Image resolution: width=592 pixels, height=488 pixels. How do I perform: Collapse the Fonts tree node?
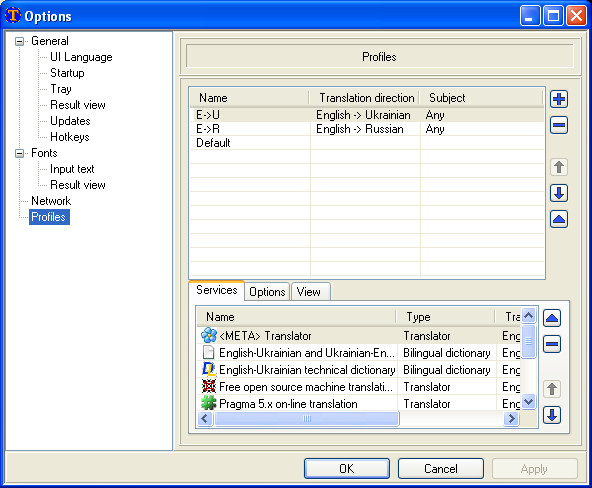coord(19,153)
